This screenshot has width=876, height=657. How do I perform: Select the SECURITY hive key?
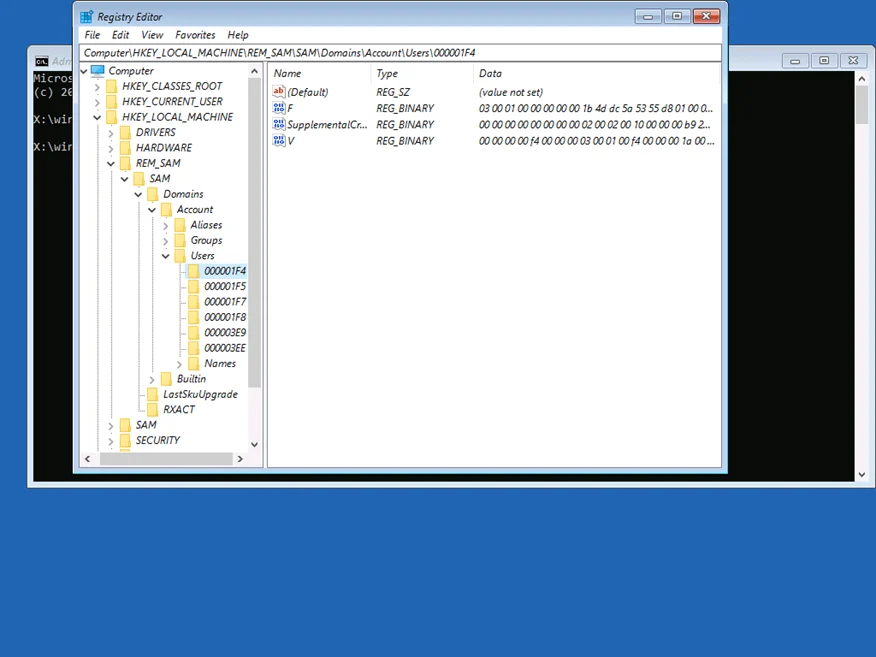[158, 440]
